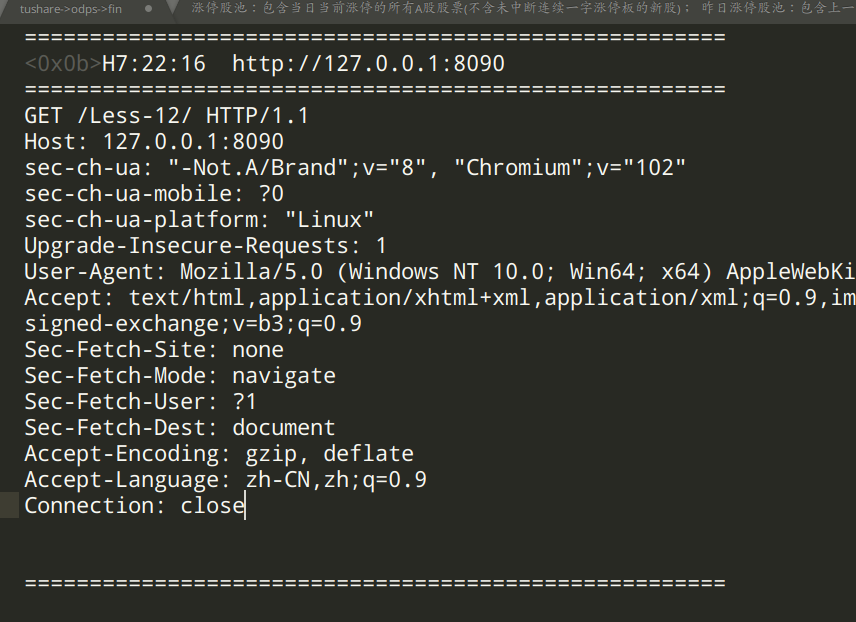The image size is (856, 622).
Task: Click the signed-exchange;v=b3;q=0.9 line
Action: (193, 324)
